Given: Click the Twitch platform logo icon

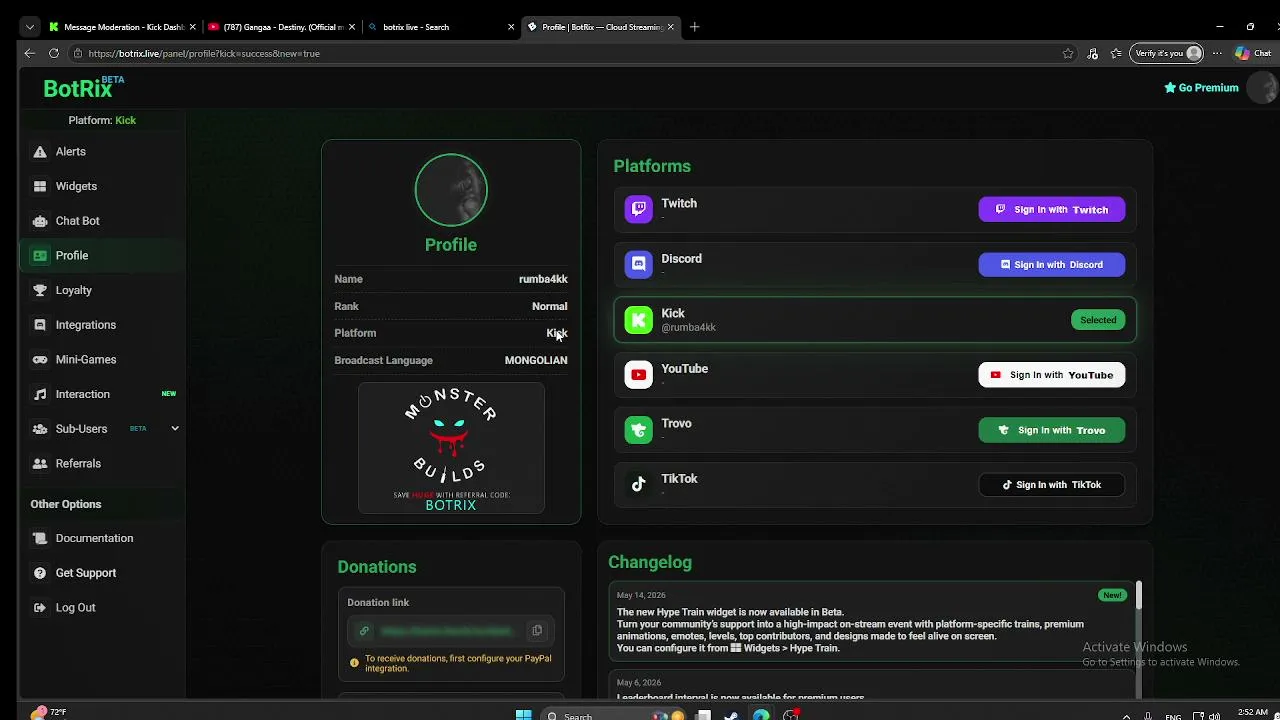Looking at the screenshot, I should point(638,209).
